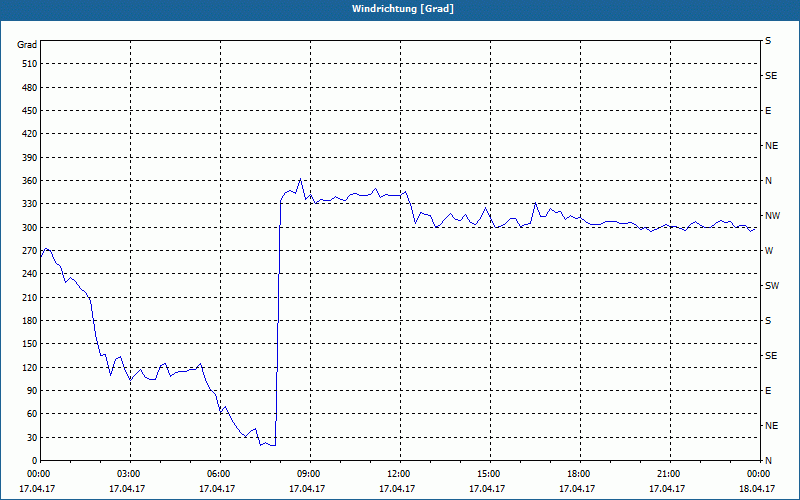Viewport: 800px width, 500px height.
Task: Select the 18:00 time label
Action: 580,474
